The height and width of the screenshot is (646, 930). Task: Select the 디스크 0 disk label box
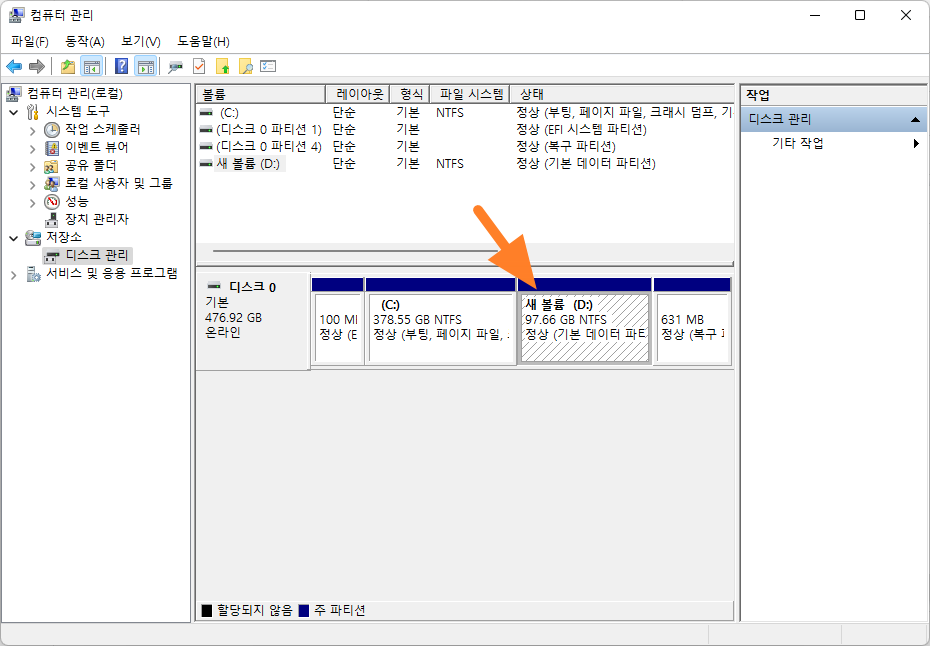click(x=253, y=321)
